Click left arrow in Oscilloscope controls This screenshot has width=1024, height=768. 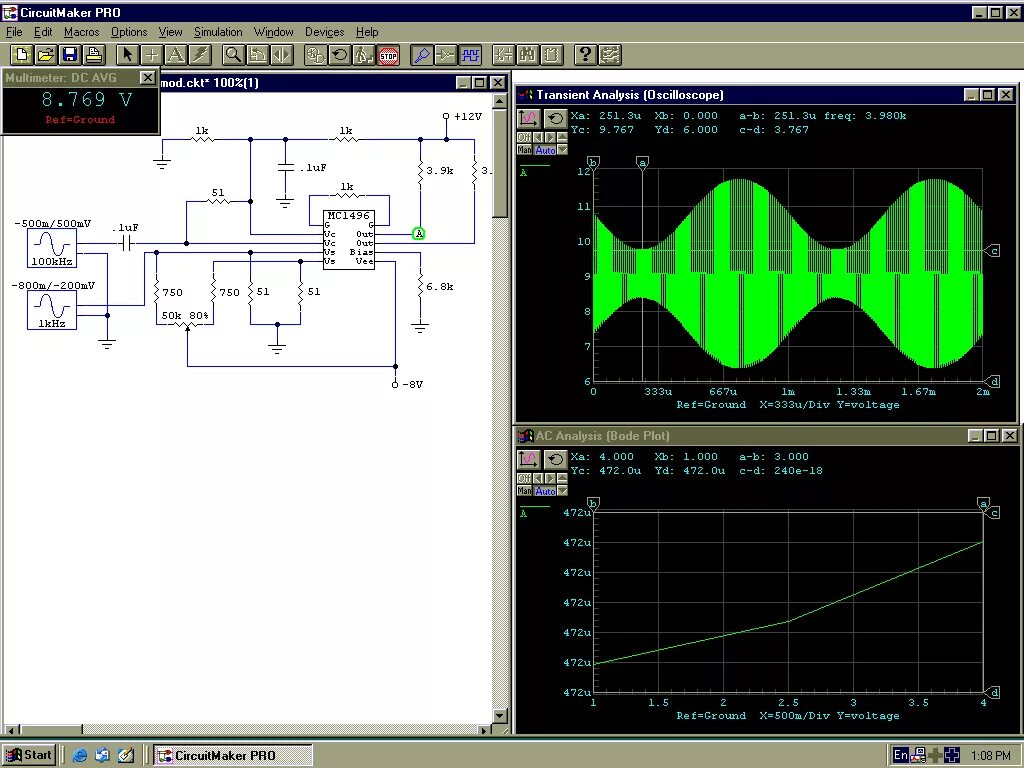coord(538,137)
